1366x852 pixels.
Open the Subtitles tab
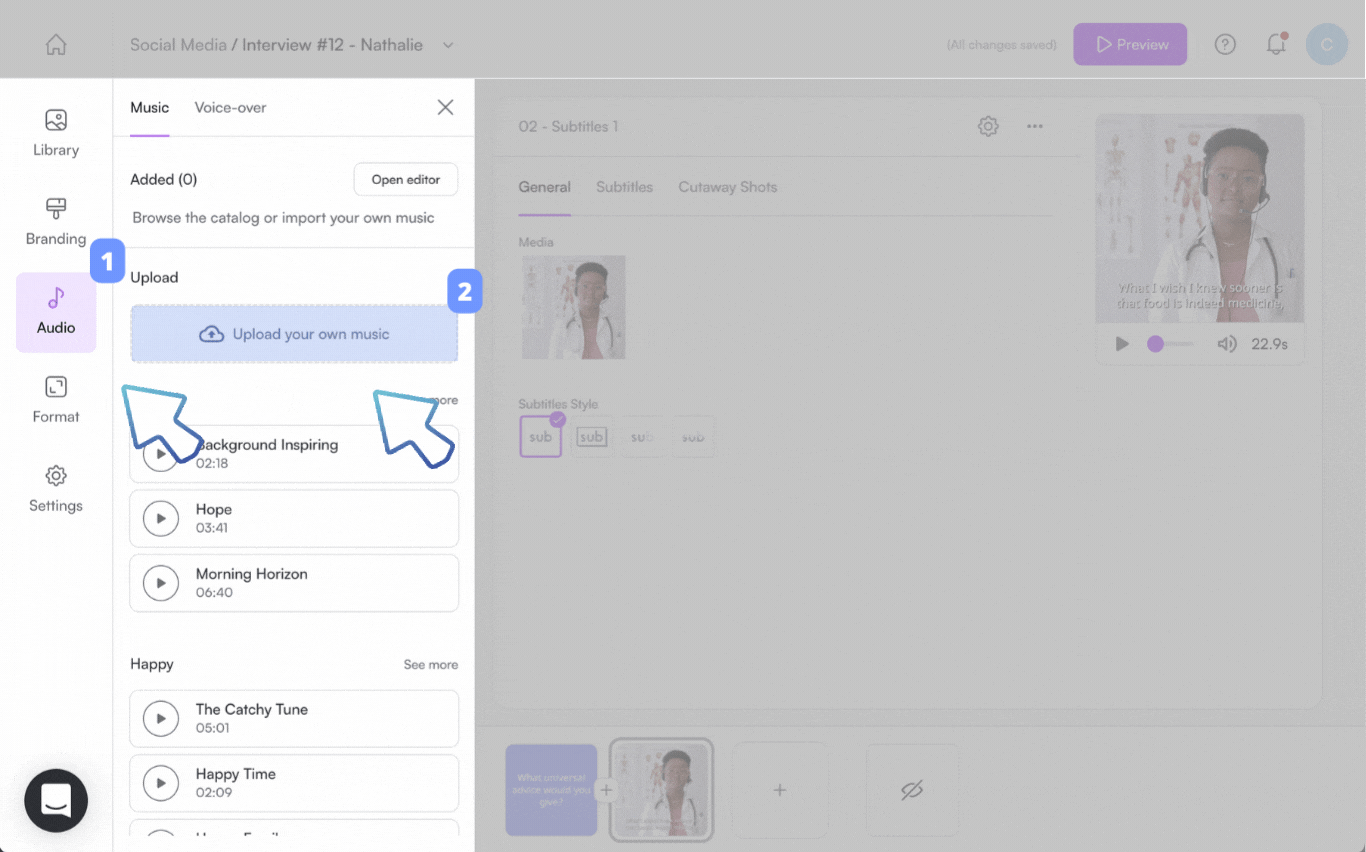click(x=624, y=187)
